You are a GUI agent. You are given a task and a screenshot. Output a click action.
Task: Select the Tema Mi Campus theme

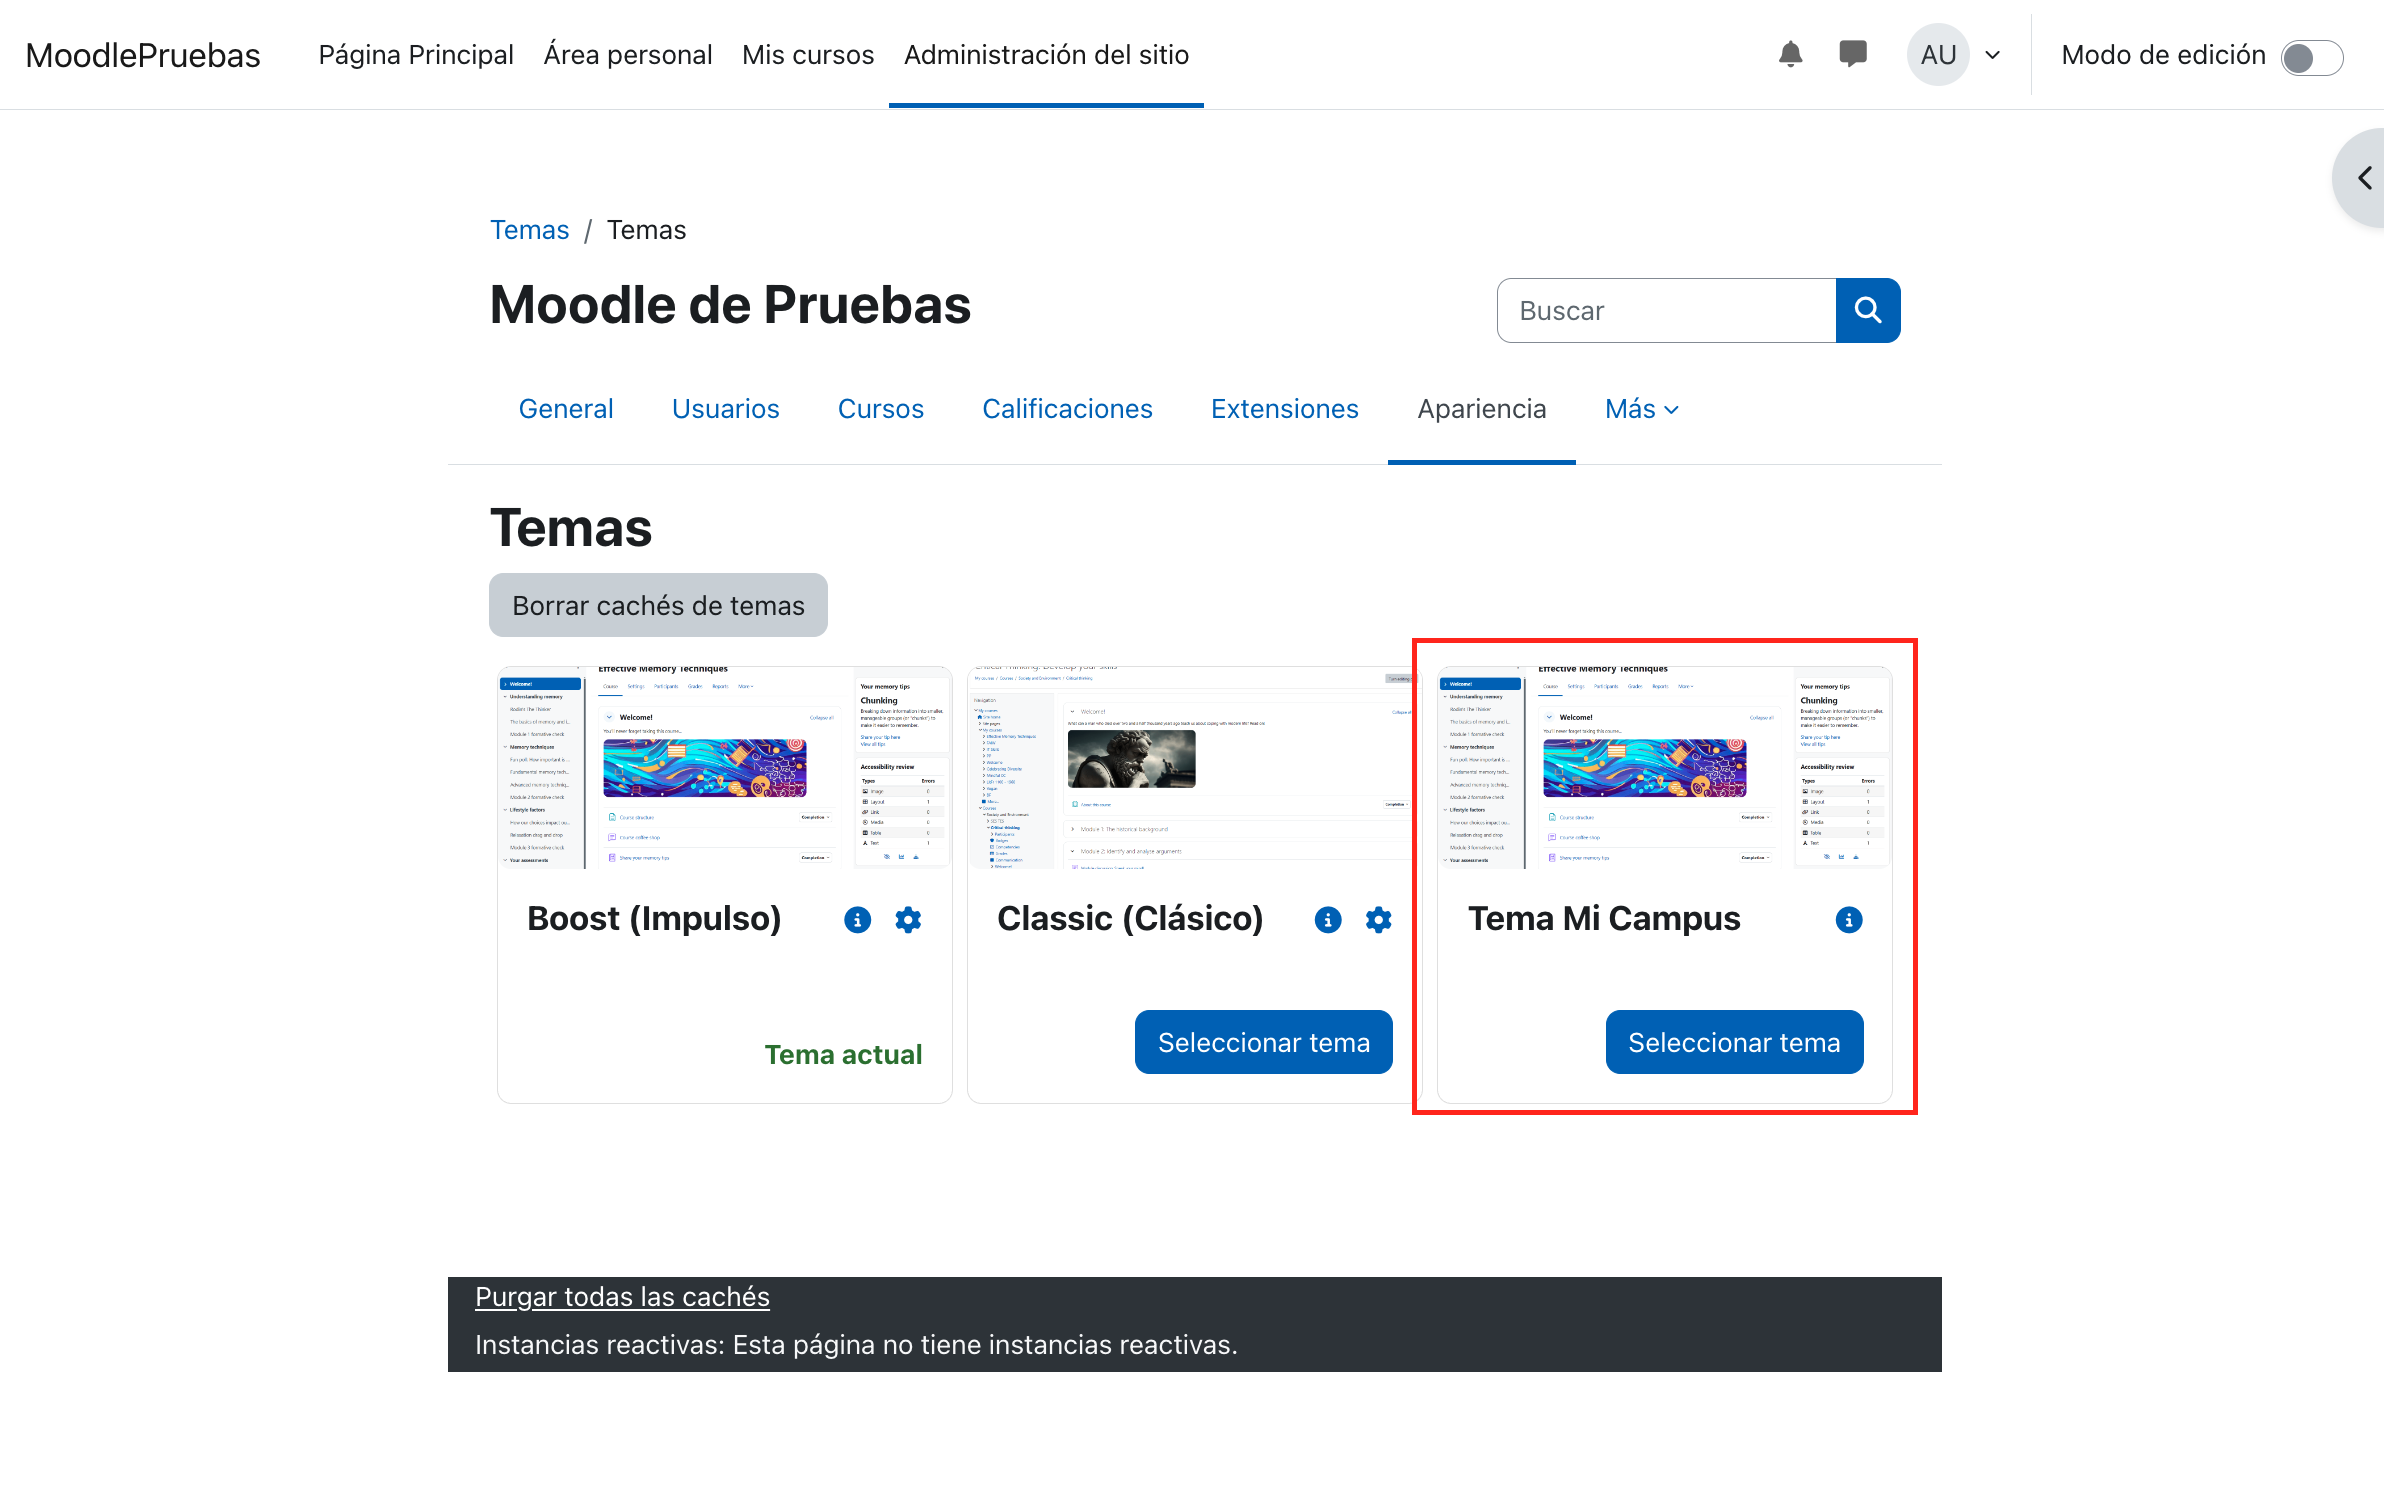(1734, 1042)
